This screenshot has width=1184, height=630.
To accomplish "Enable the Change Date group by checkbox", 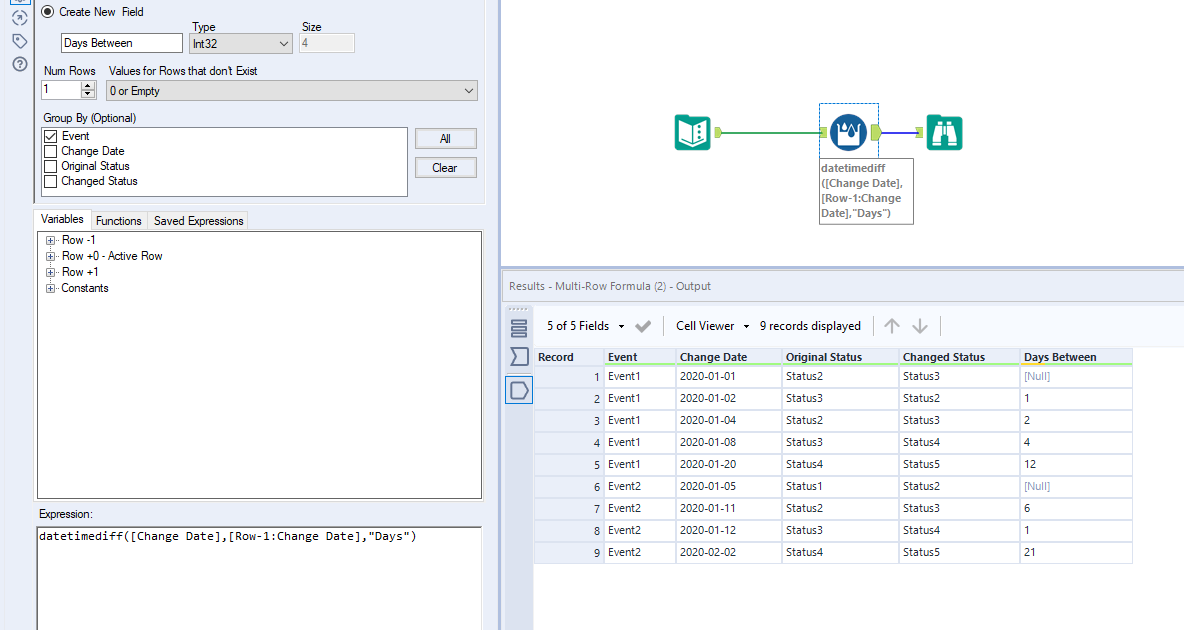I will (x=51, y=150).
